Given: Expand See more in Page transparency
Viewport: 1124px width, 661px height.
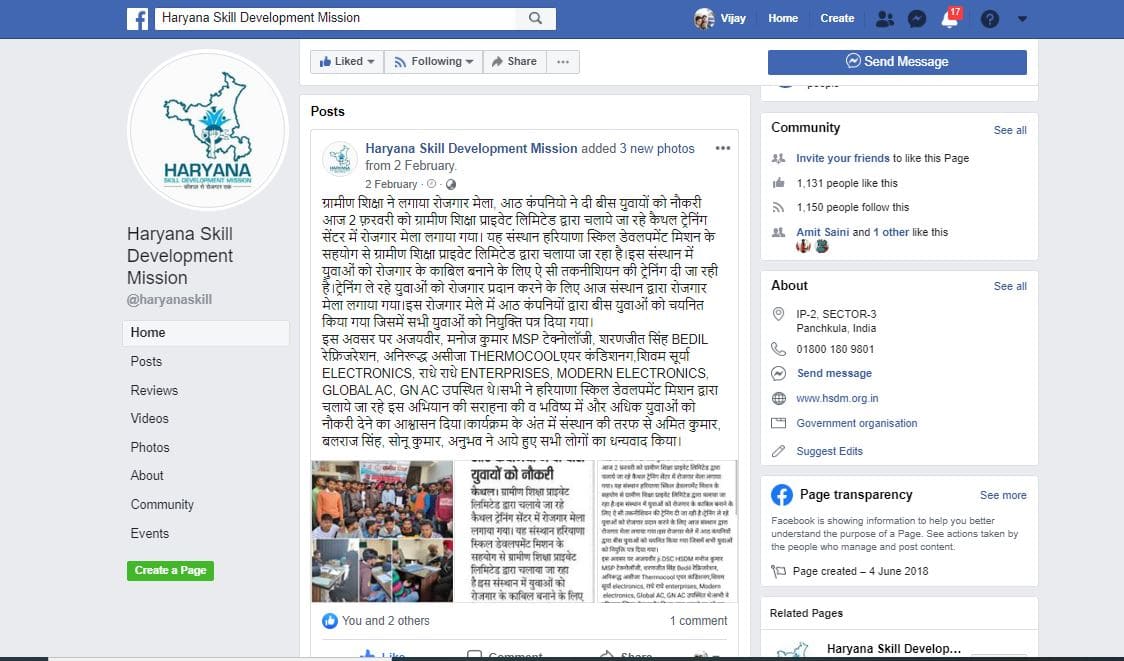Looking at the screenshot, I should coord(1003,495).
